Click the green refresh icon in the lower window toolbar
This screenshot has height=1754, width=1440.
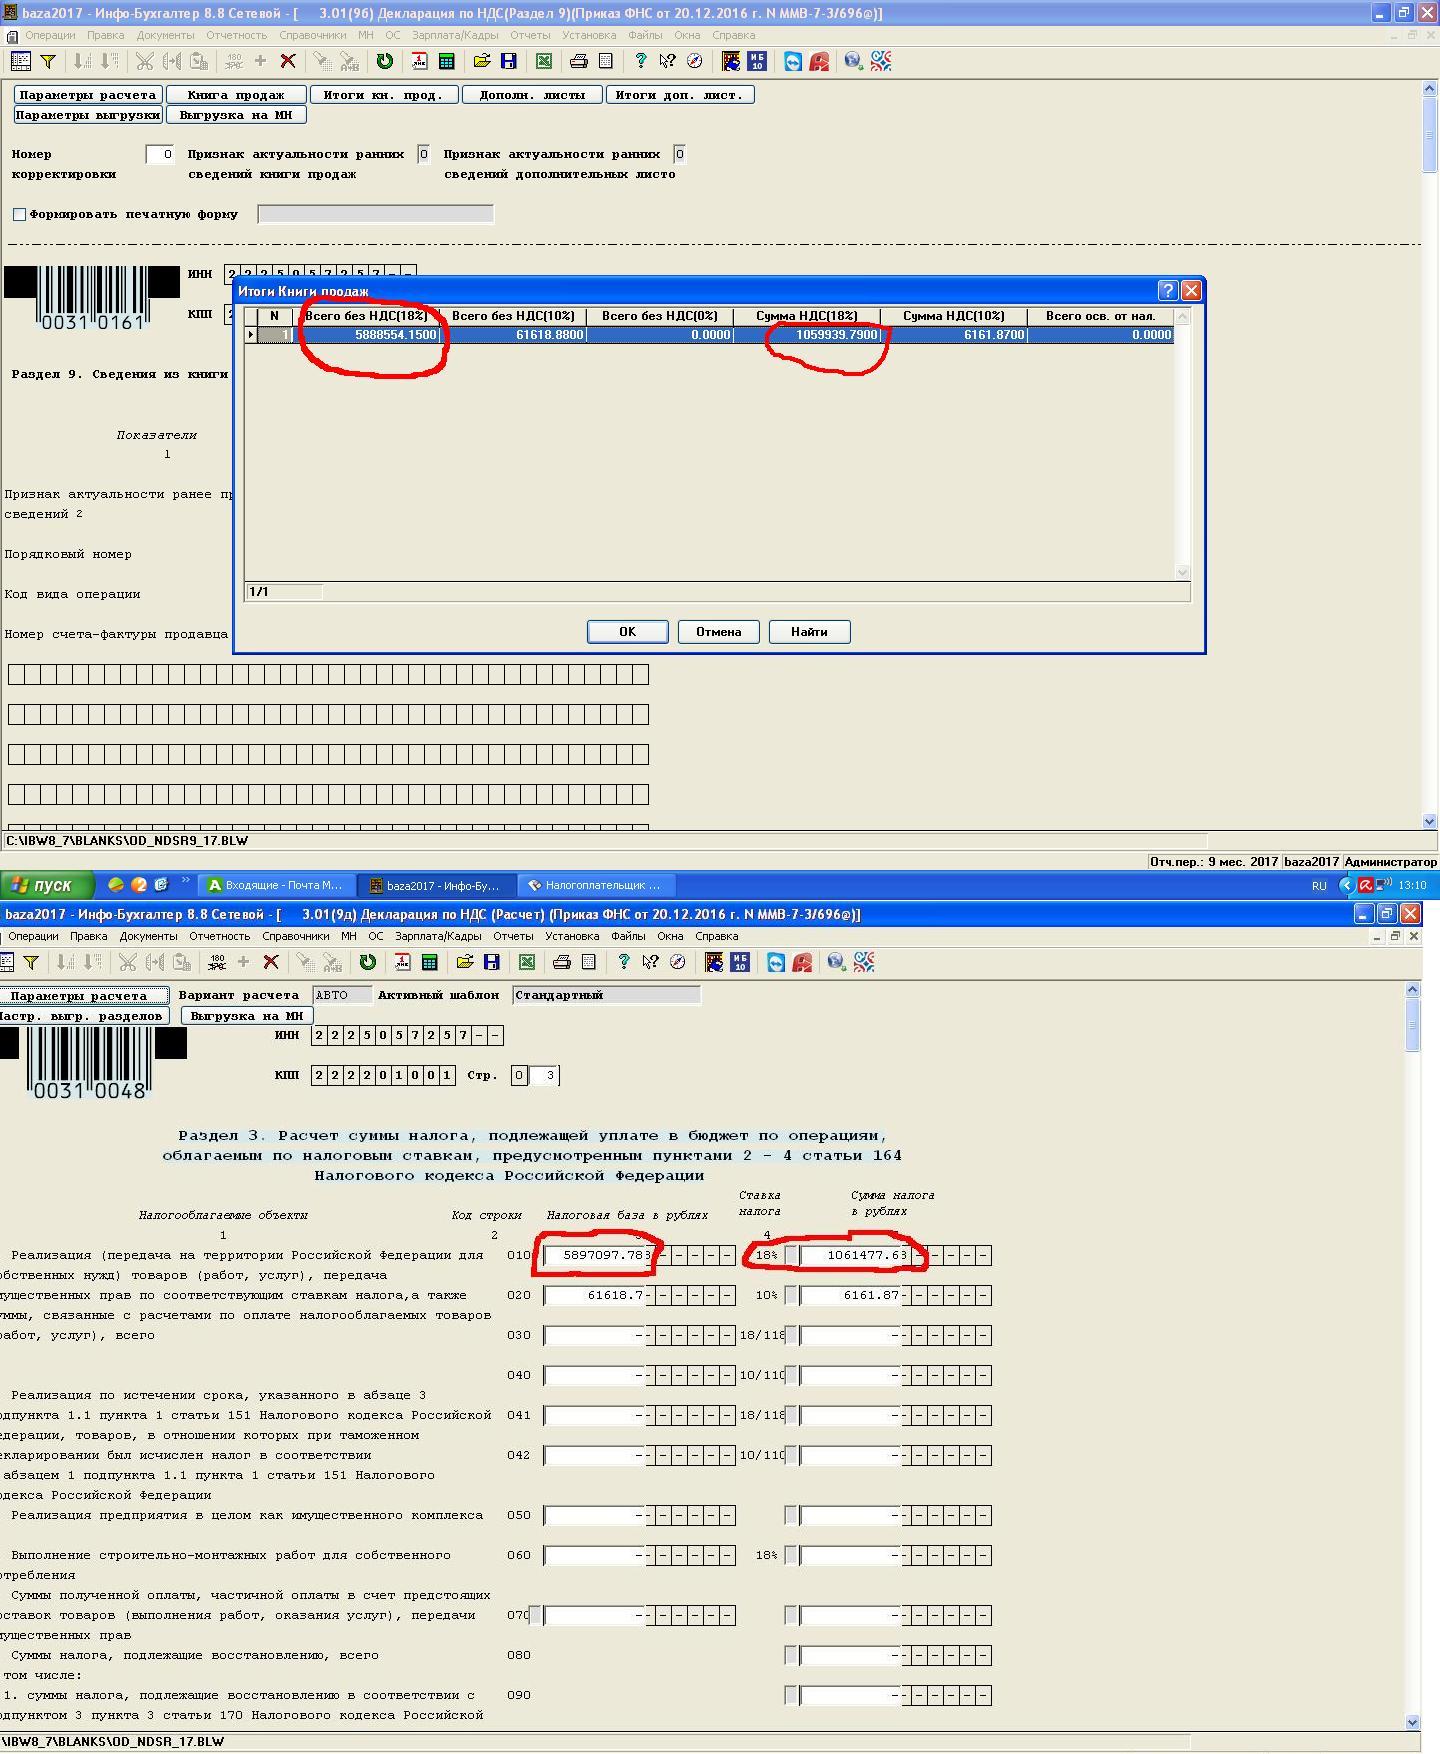point(367,962)
